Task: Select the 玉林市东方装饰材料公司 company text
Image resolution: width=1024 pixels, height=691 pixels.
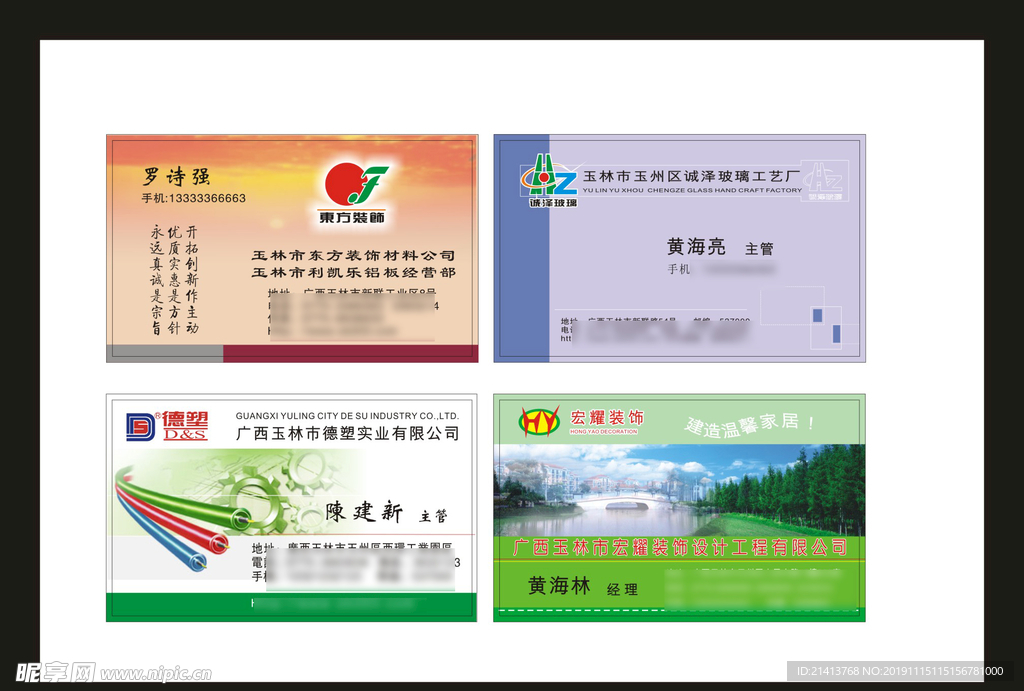Action: (352, 256)
